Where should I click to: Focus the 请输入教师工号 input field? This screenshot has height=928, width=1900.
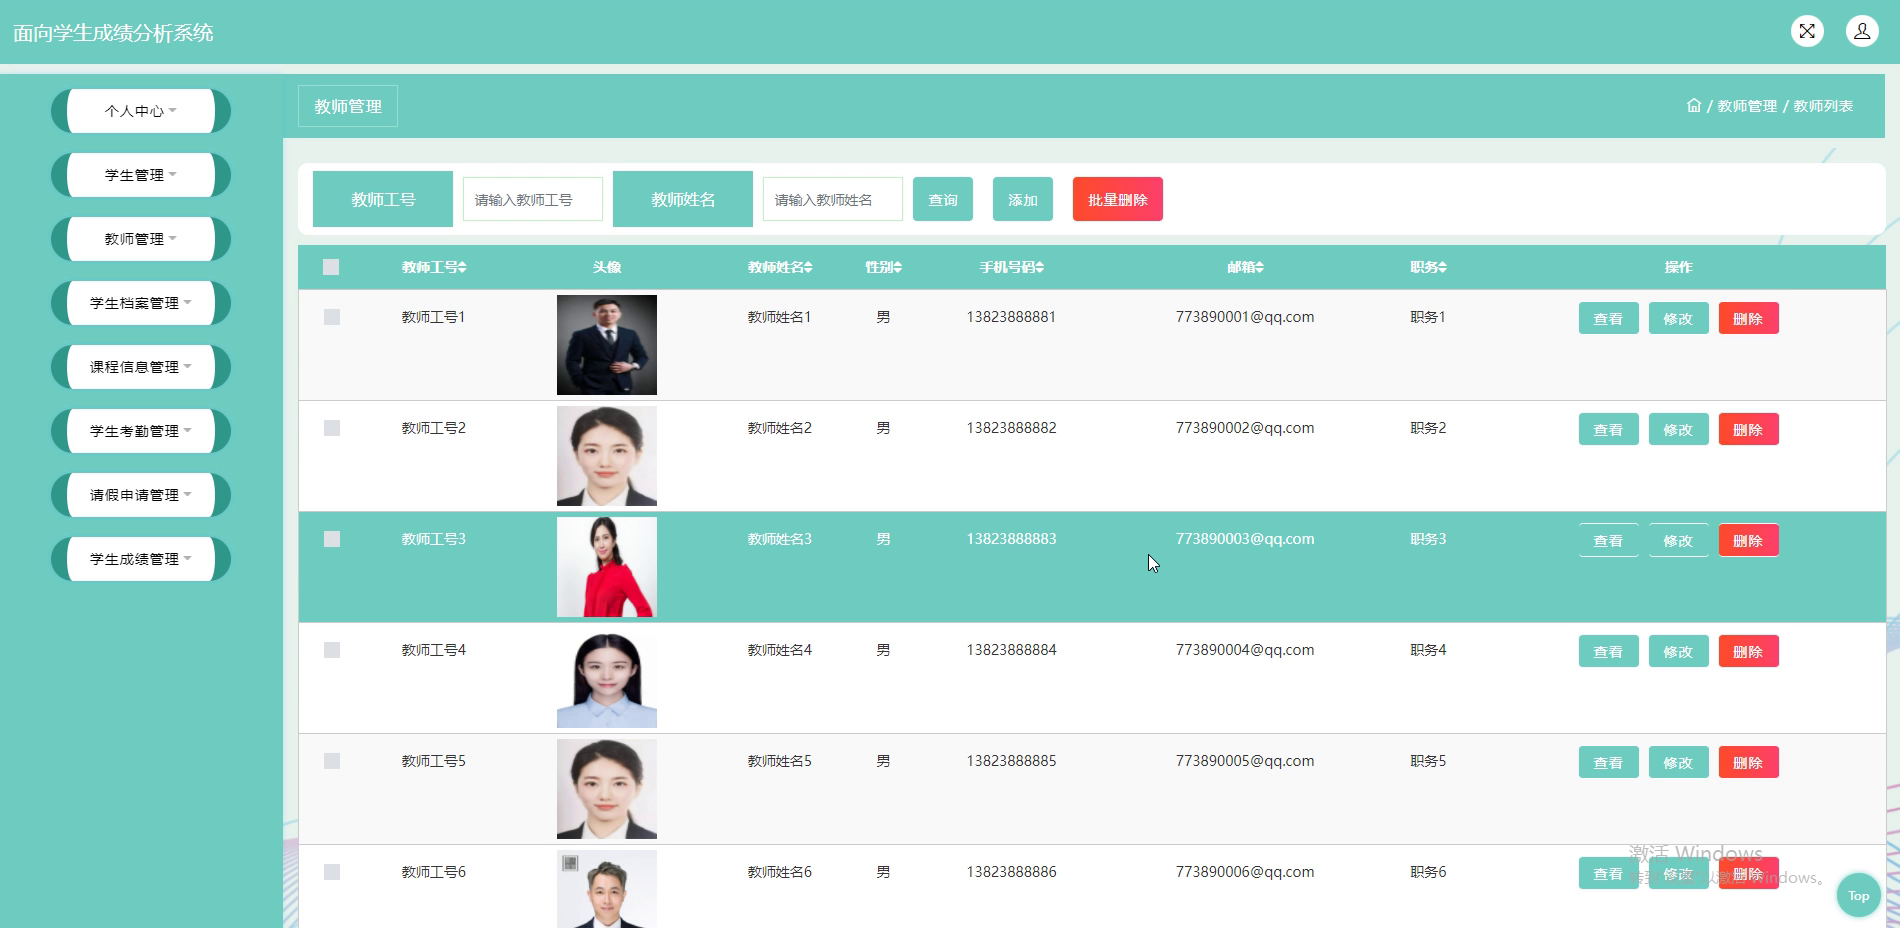[533, 199]
